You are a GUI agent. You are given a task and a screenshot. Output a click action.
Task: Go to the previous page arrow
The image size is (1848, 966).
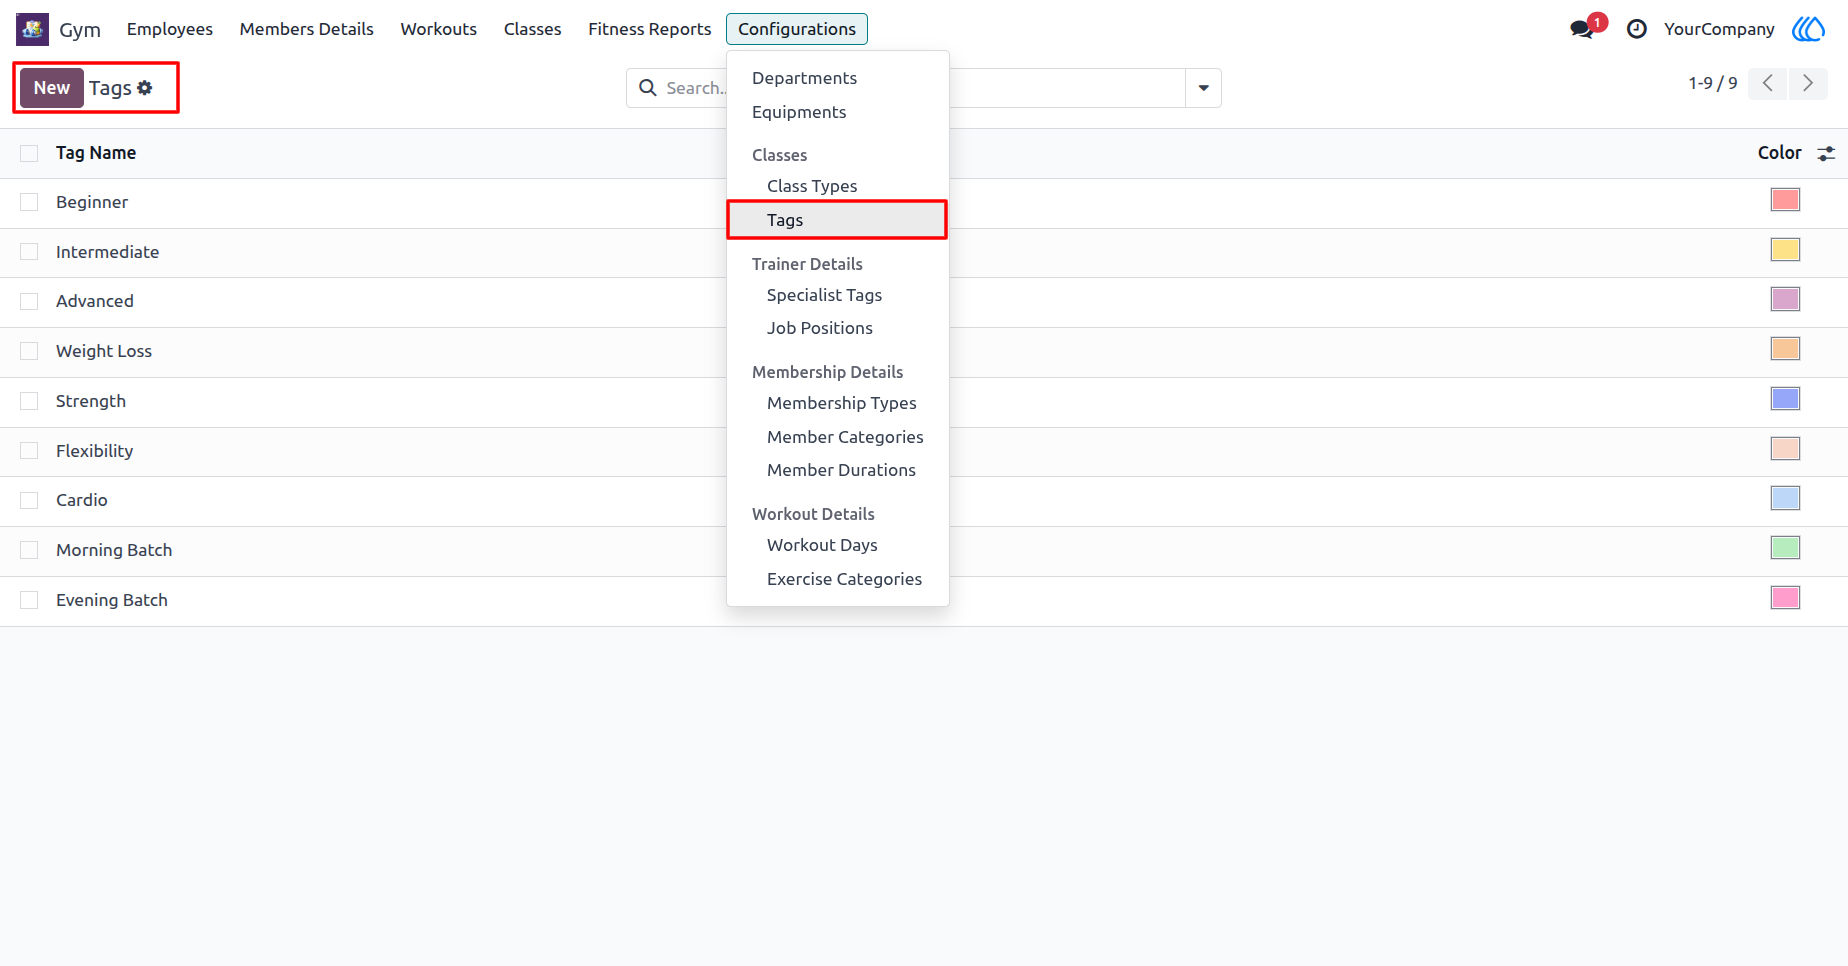click(x=1768, y=83)
